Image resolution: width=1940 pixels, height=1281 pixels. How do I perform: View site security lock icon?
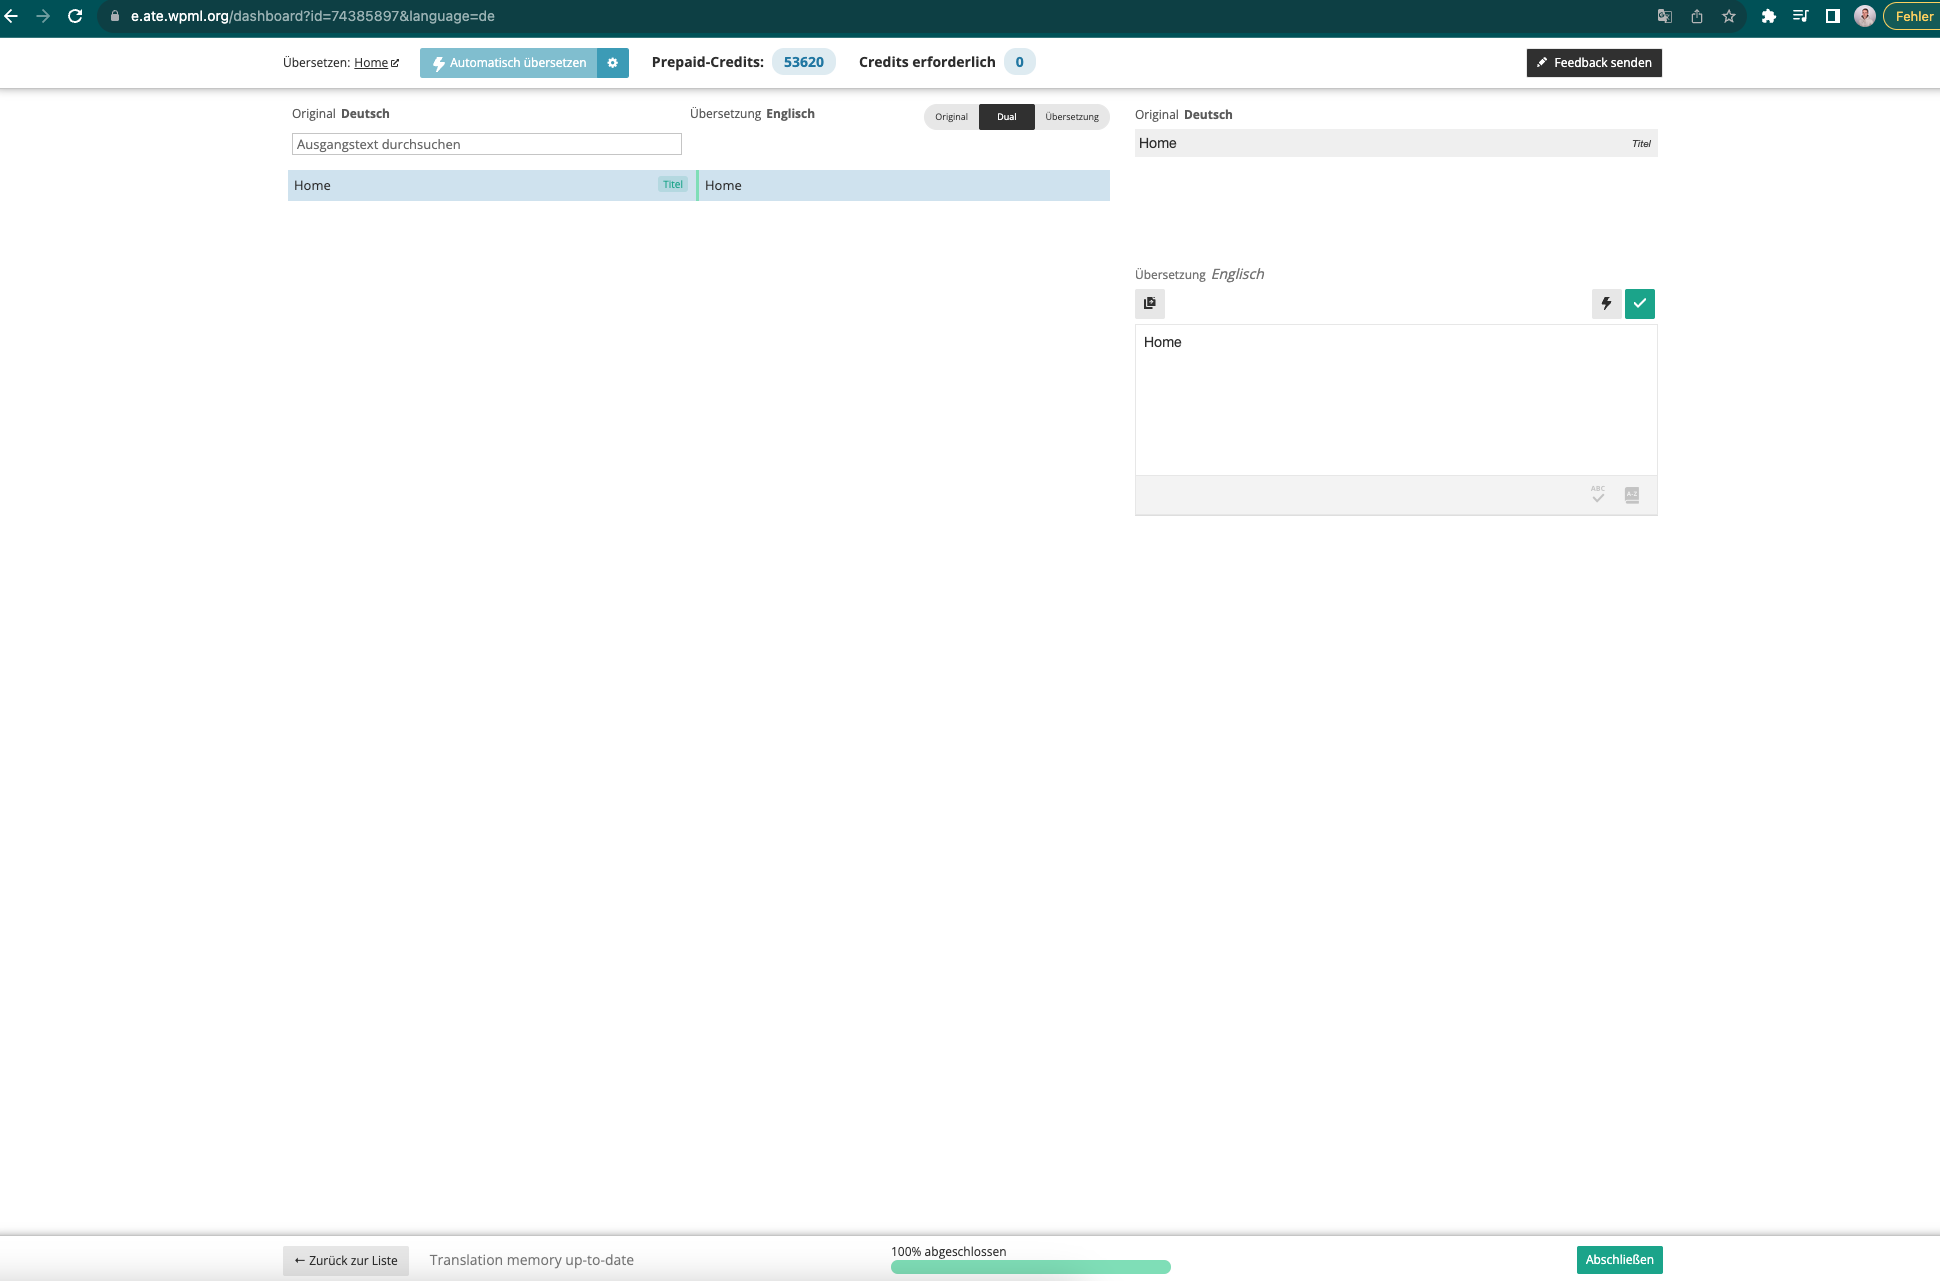[x=115, y=16]
